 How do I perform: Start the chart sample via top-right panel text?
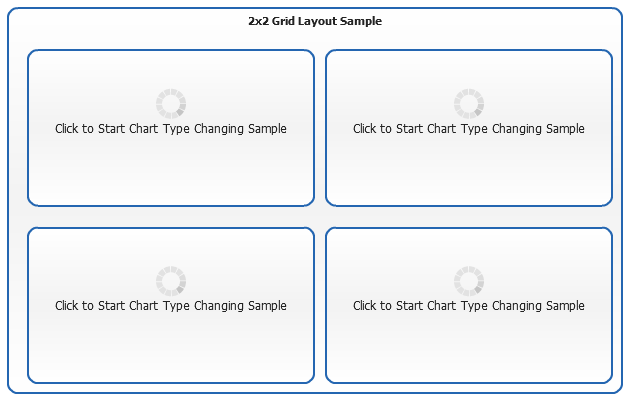point(469,129)
